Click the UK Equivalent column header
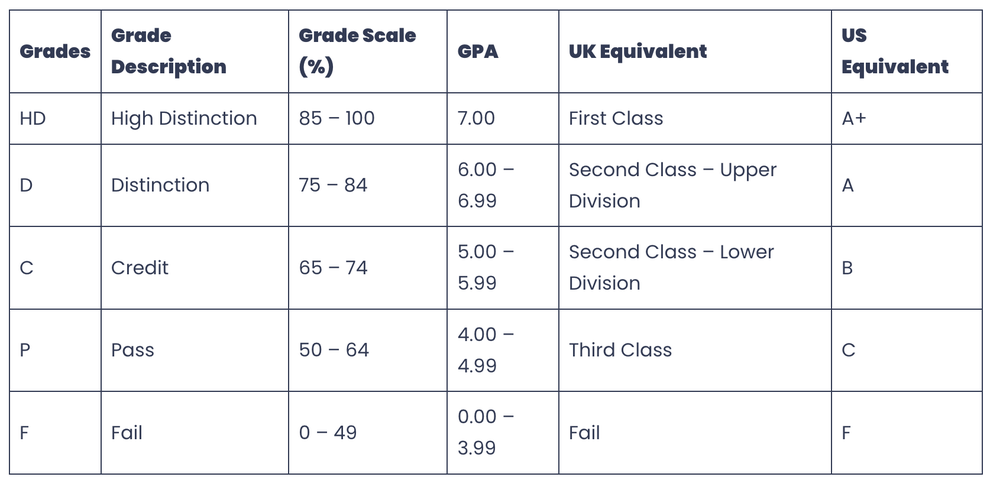This screenshot has width=990, height=480. (637, 51)
